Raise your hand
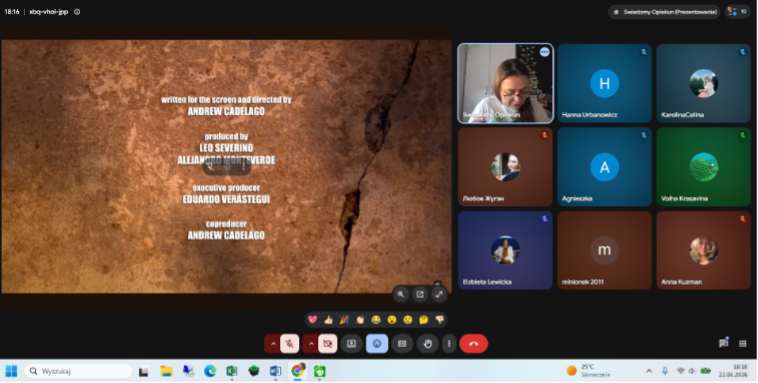758x383 pixels. 427,344
